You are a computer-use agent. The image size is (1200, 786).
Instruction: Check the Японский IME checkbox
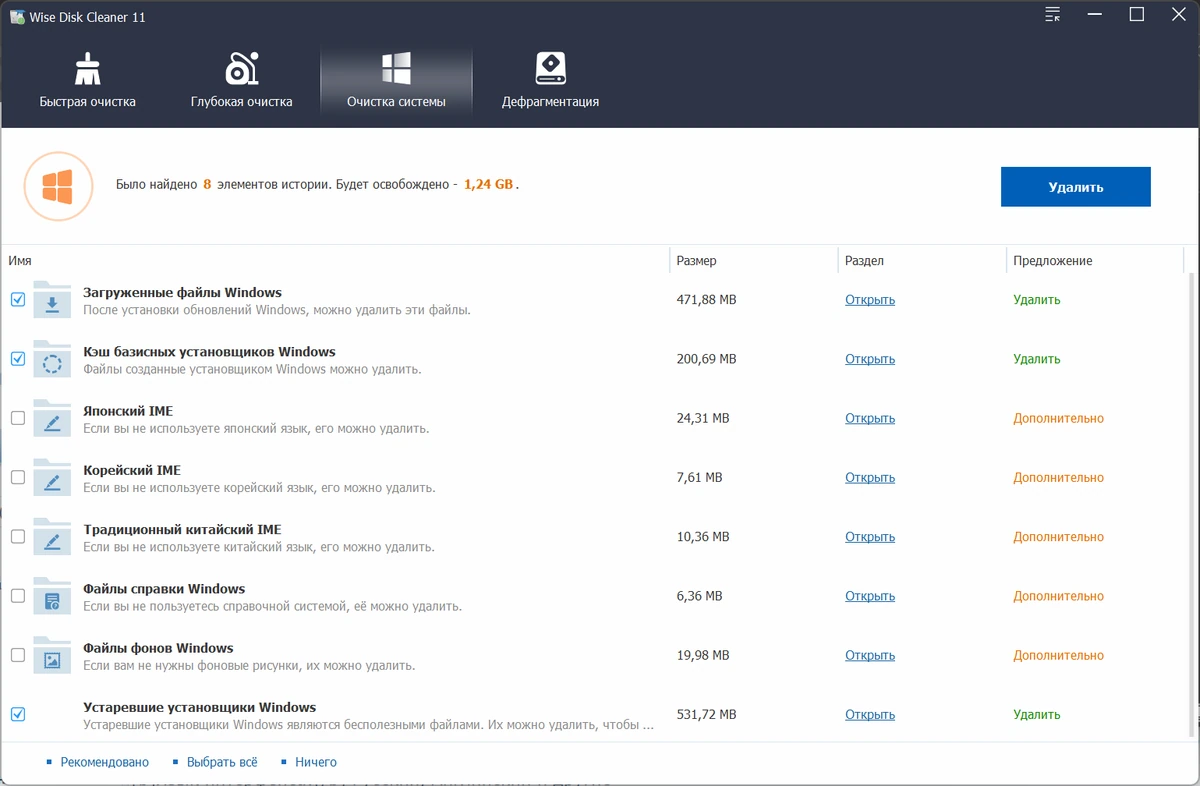click(18, 418)
